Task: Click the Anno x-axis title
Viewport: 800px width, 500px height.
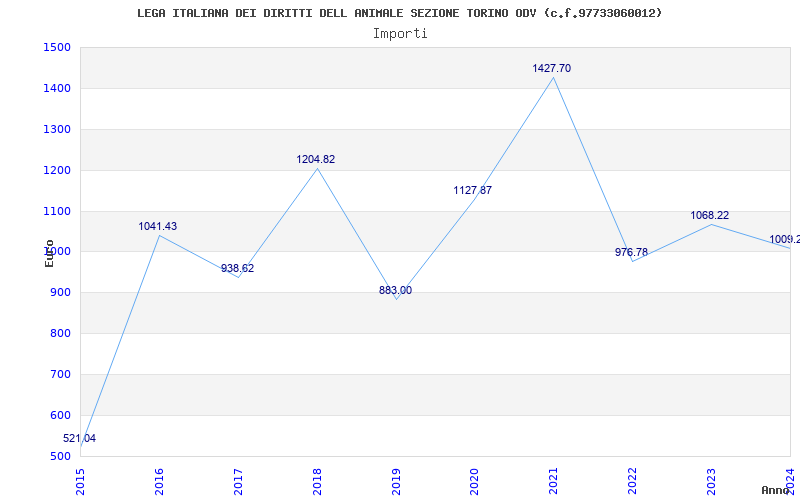Action: pos(776,490)
